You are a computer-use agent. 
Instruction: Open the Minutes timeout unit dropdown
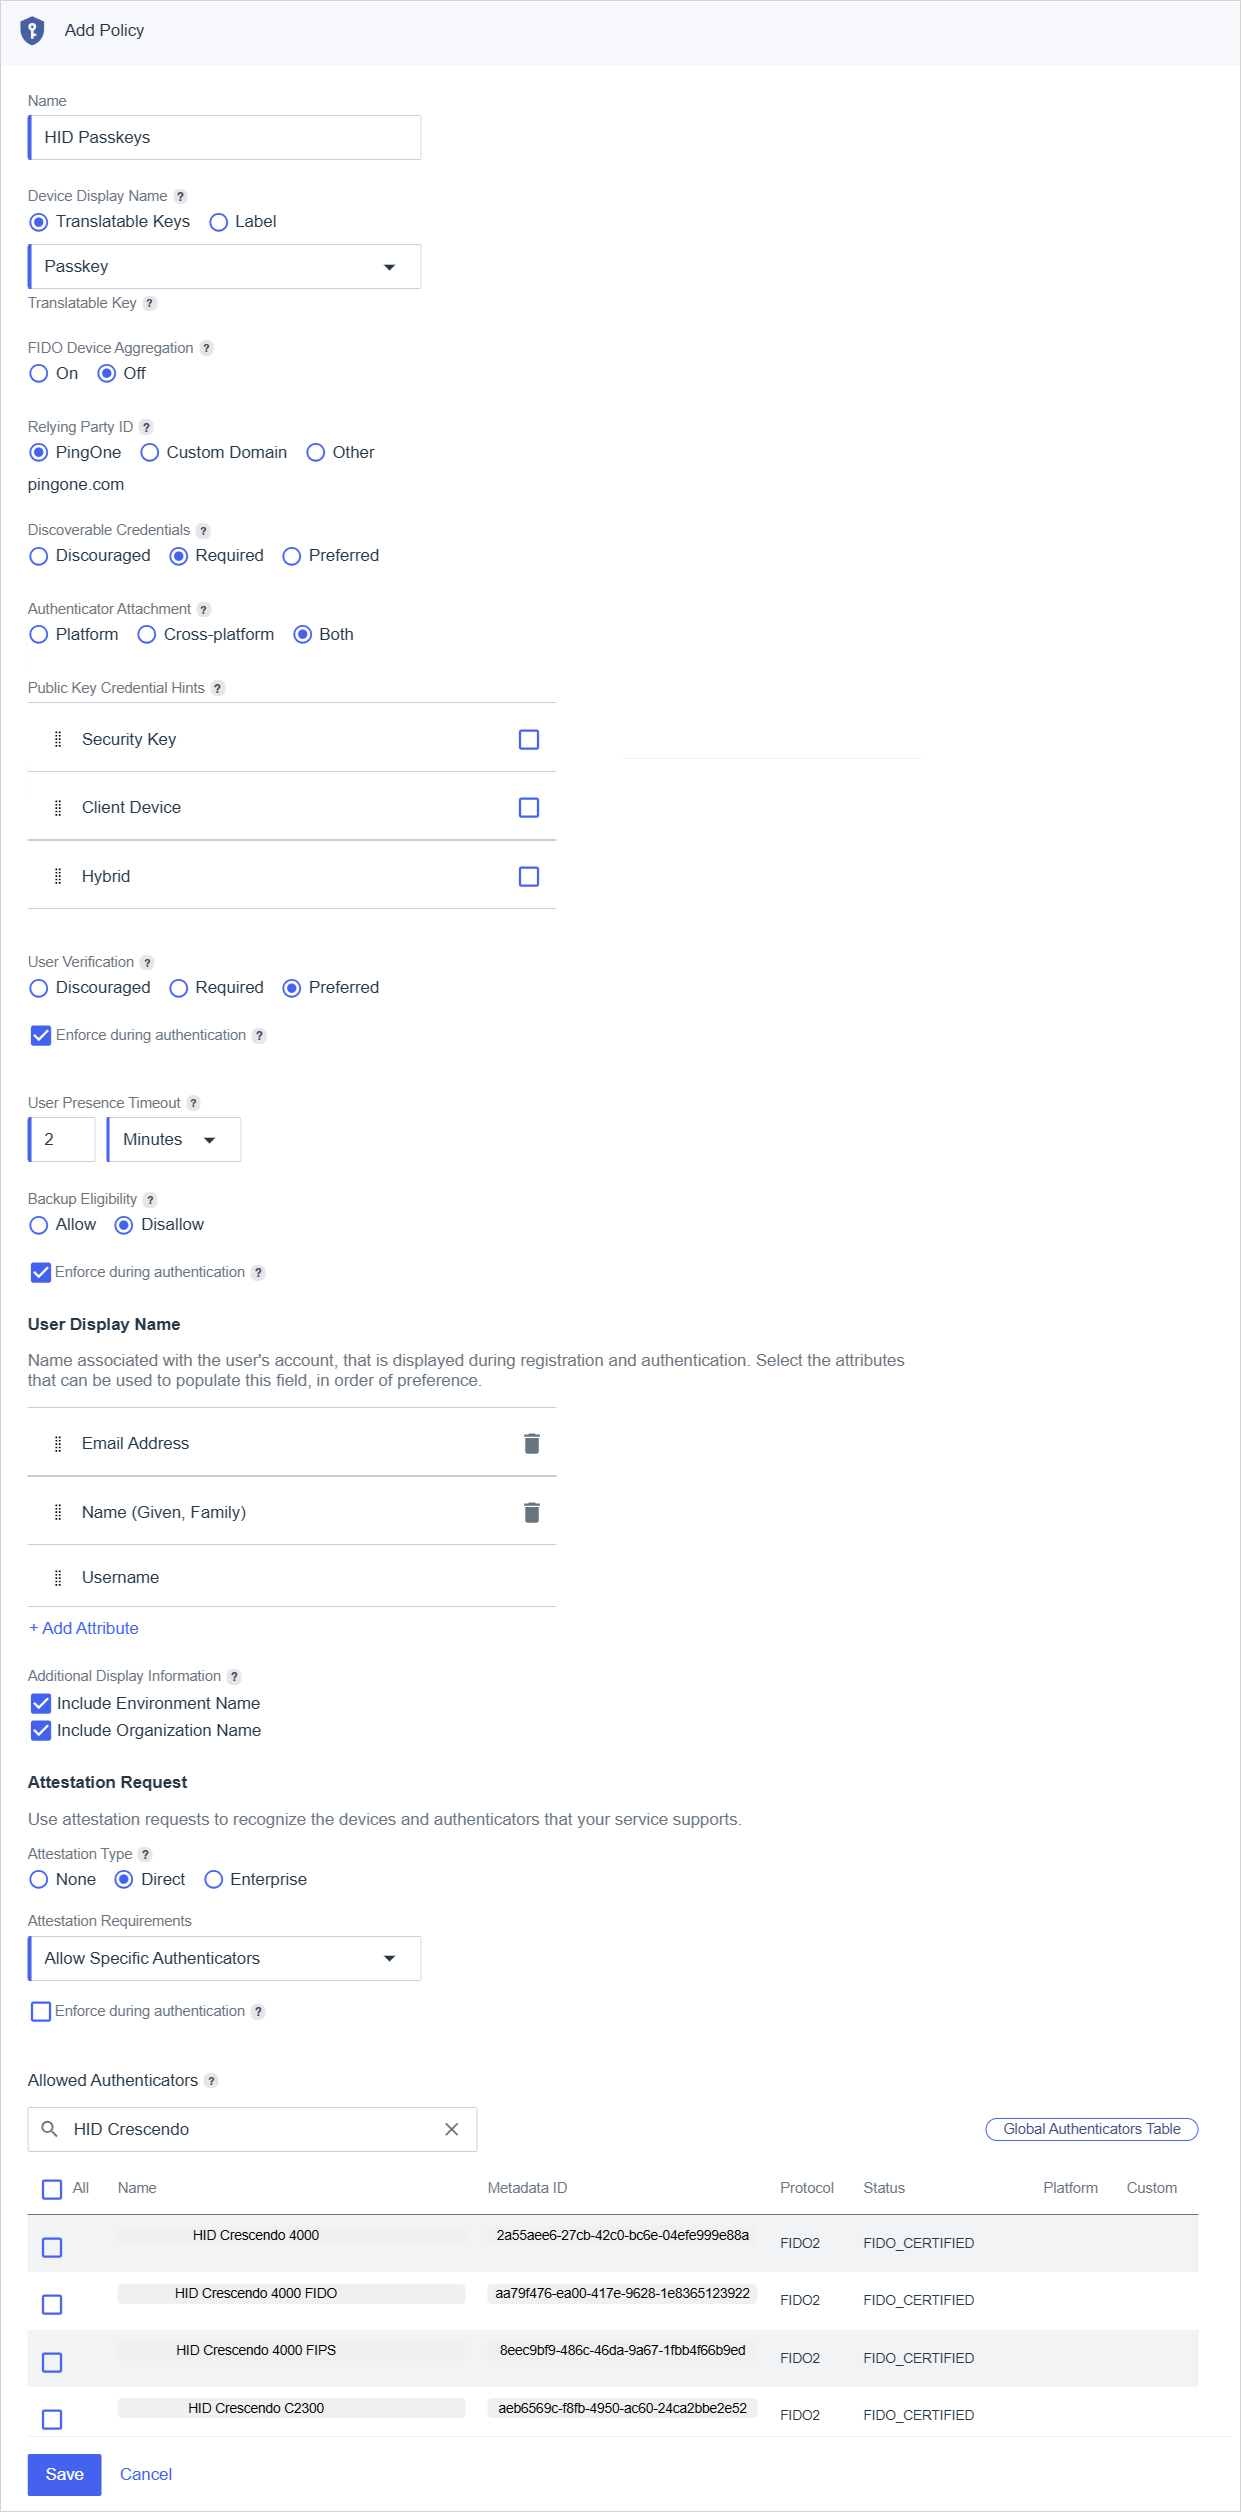174,1140
